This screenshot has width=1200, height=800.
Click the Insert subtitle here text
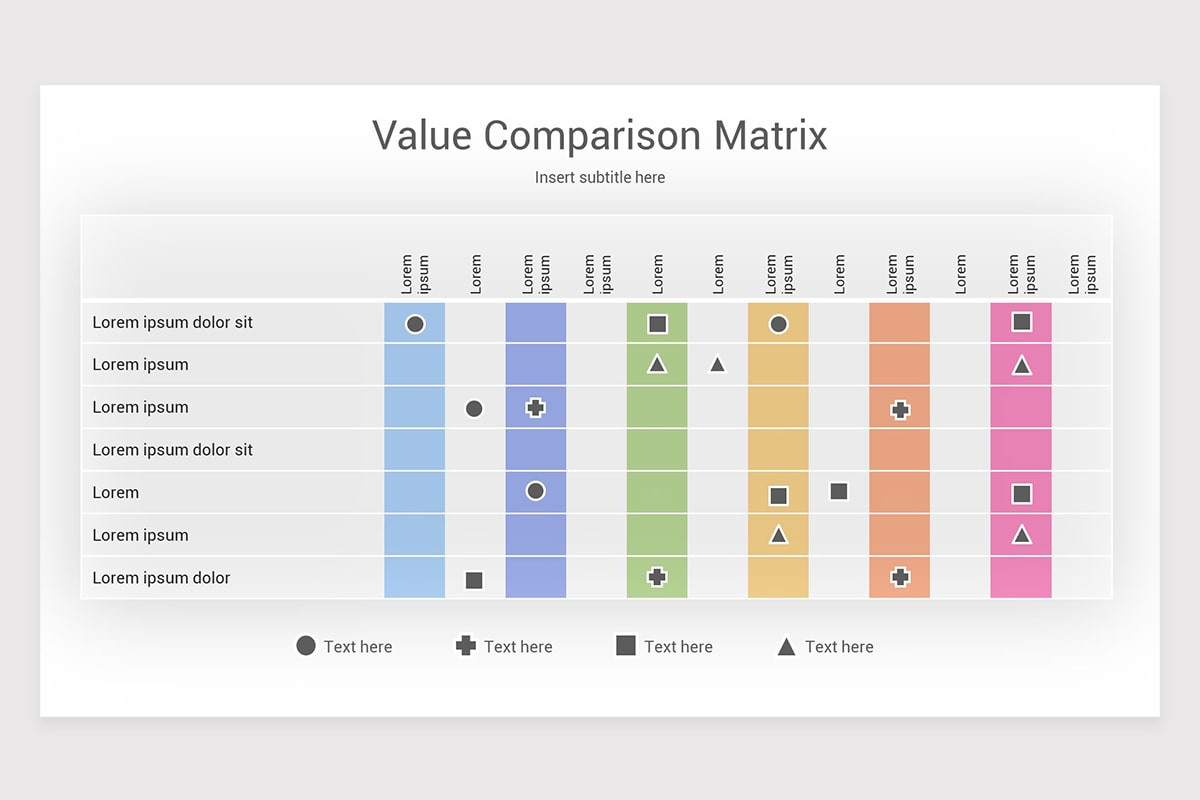point(600,177)
